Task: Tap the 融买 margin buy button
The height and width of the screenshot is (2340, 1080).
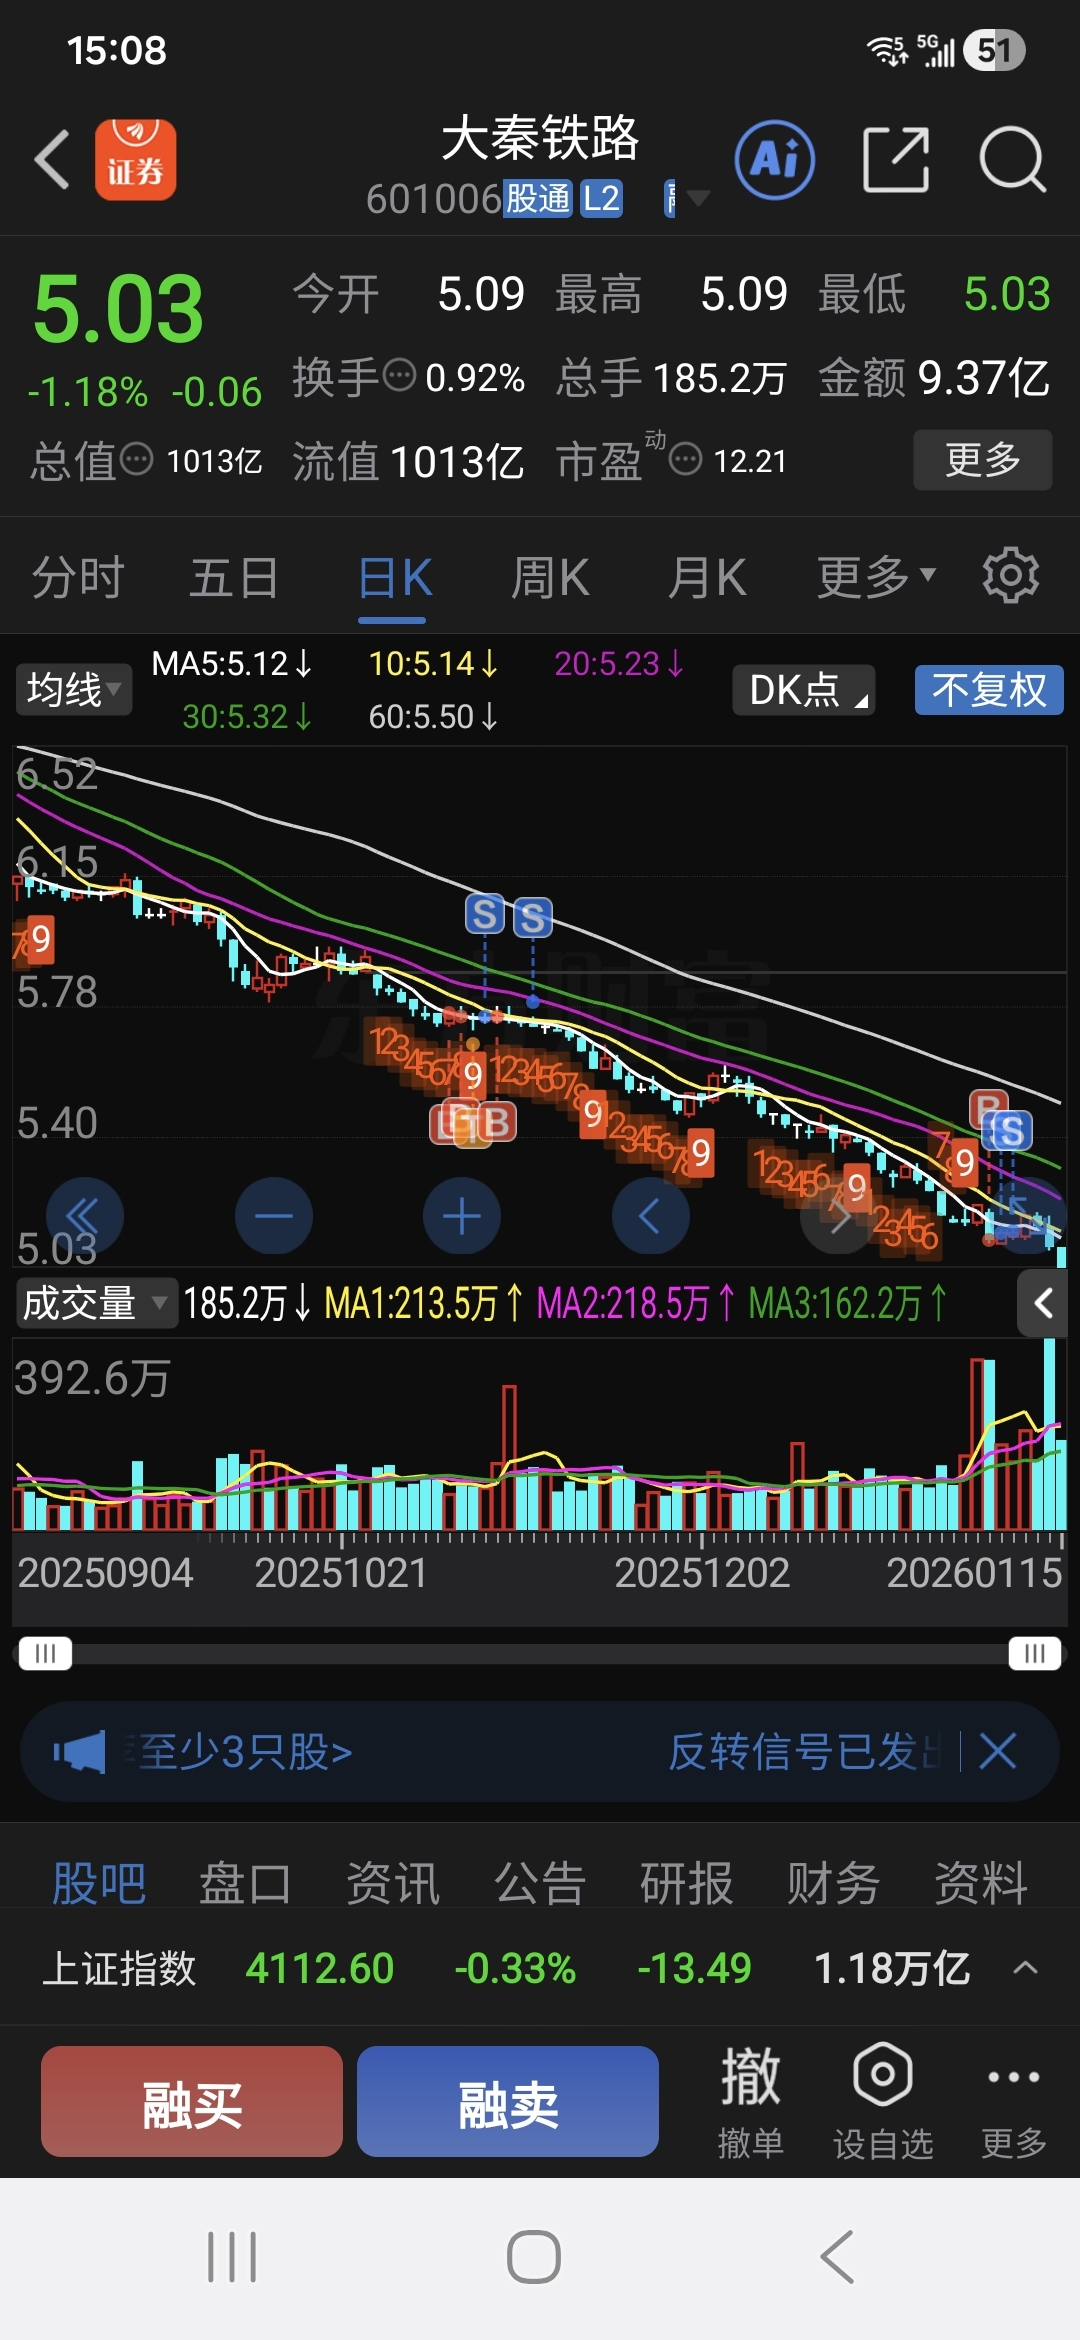Action: click(x=192, y=2101)
